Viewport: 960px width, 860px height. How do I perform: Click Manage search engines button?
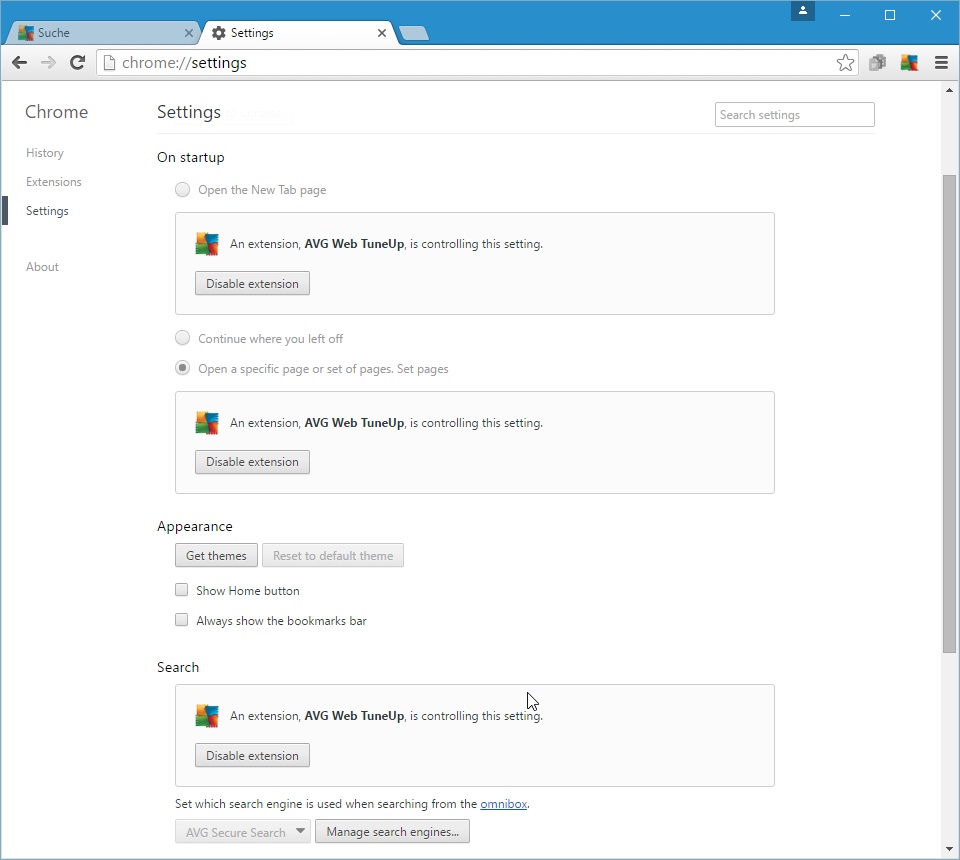392,832
